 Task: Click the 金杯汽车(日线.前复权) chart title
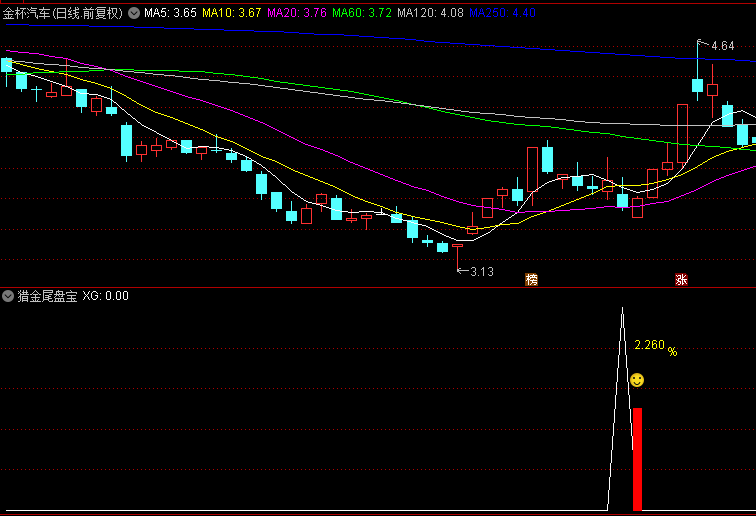pos(63,13)
